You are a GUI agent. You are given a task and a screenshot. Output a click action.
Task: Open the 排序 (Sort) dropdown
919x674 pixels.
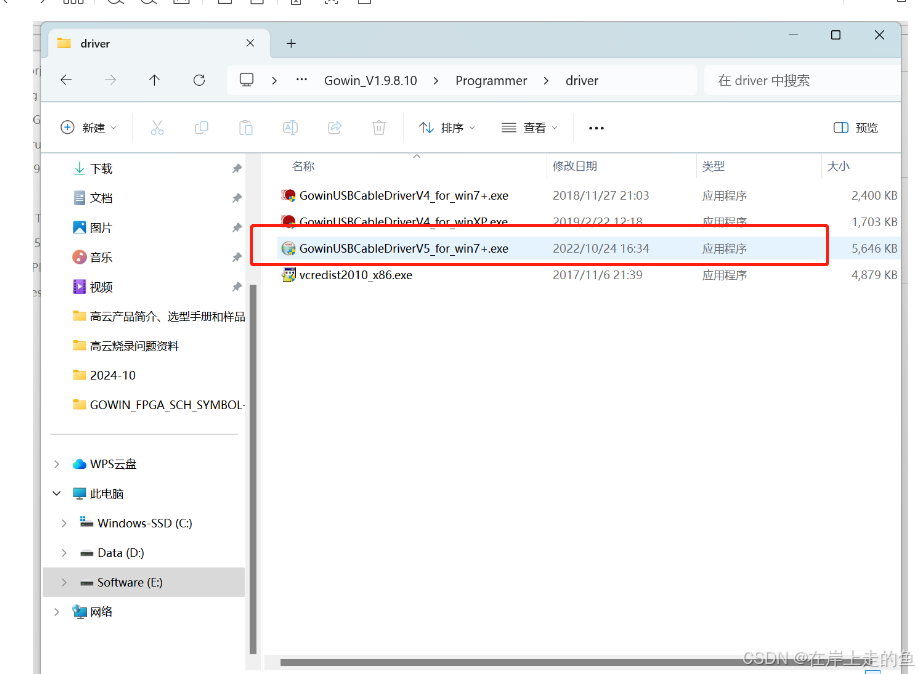click(447, 128)
